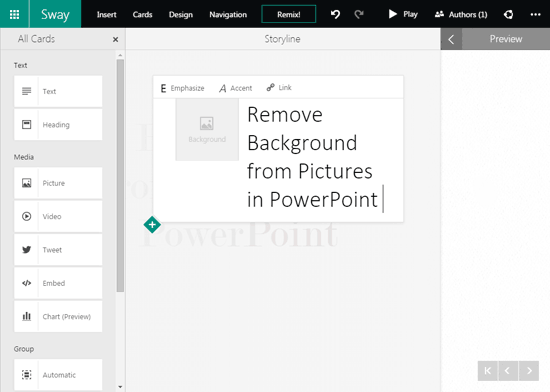Toggle Accent formatting
The height and width of the screenshot is (392, 550).
235,88
